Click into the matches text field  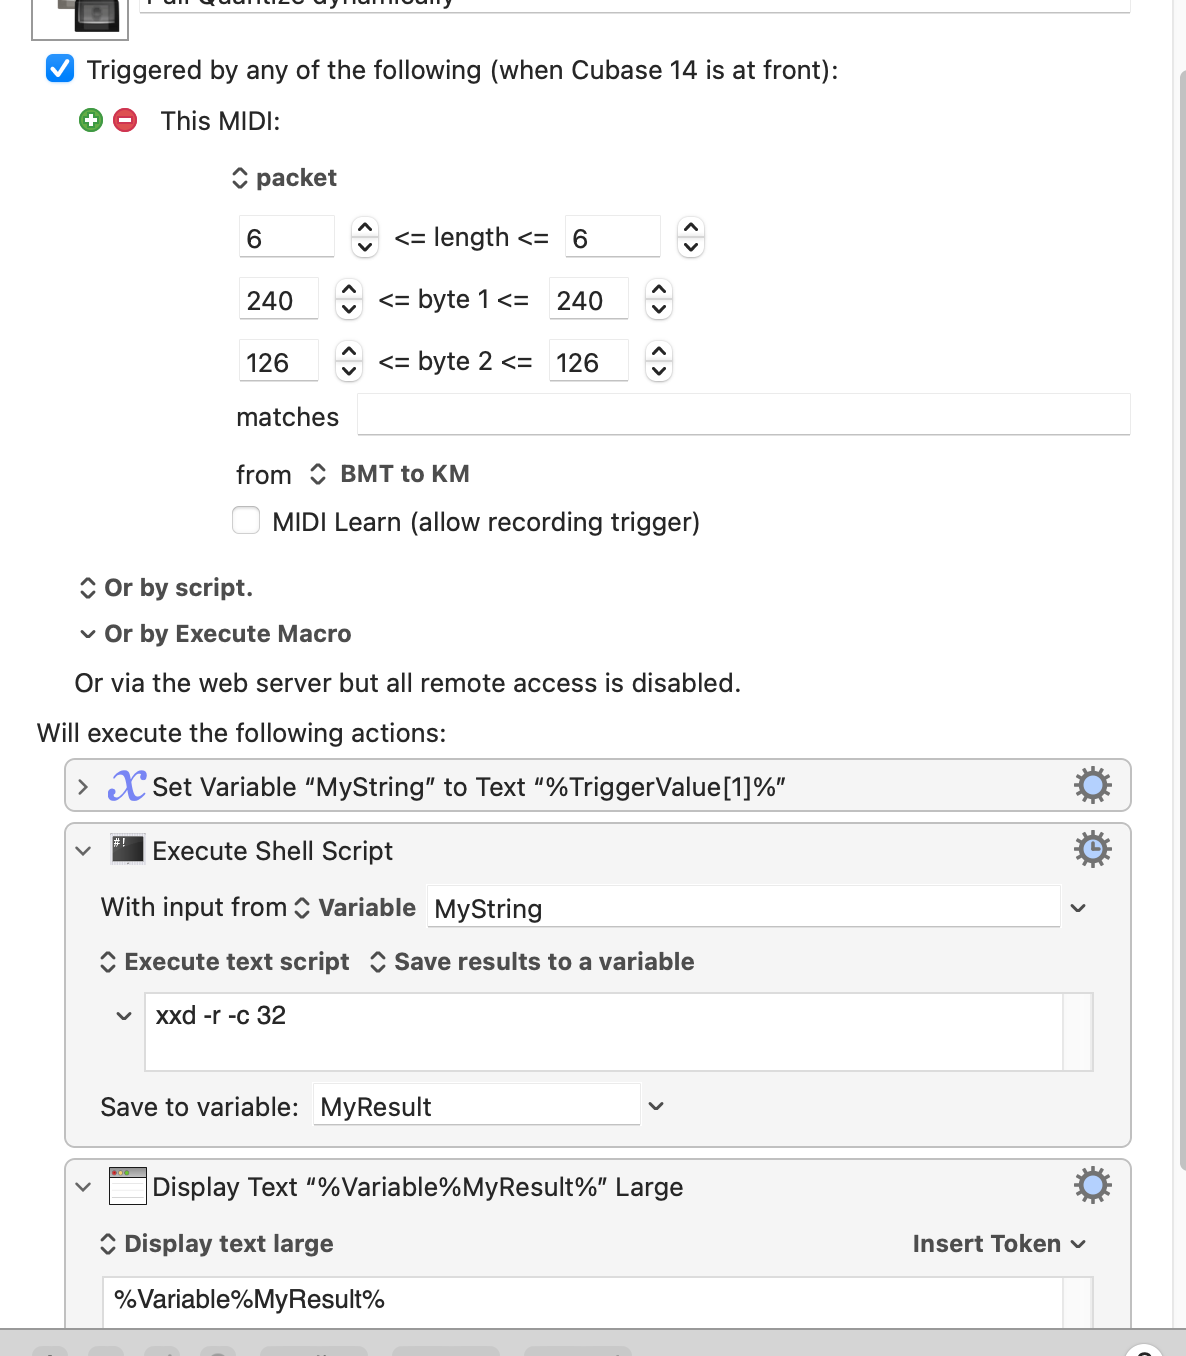click(x=744, y=415)
